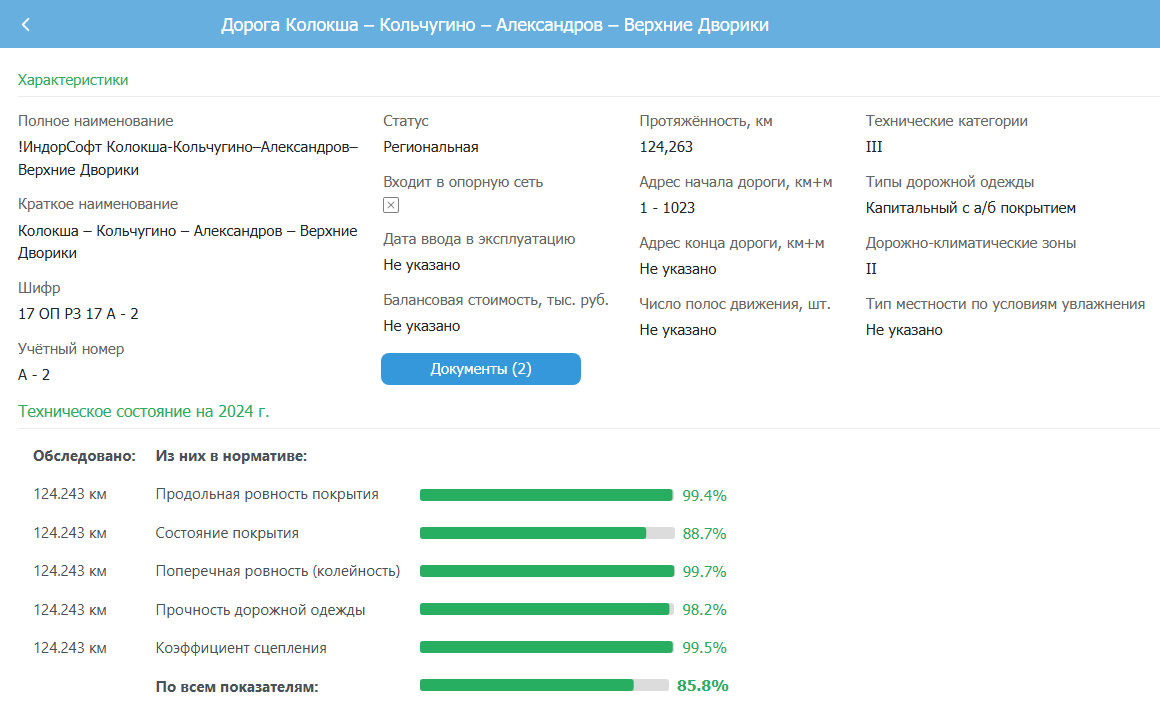
Task: Select the road start address '1 - 1023'
Action: coord(667,208)
